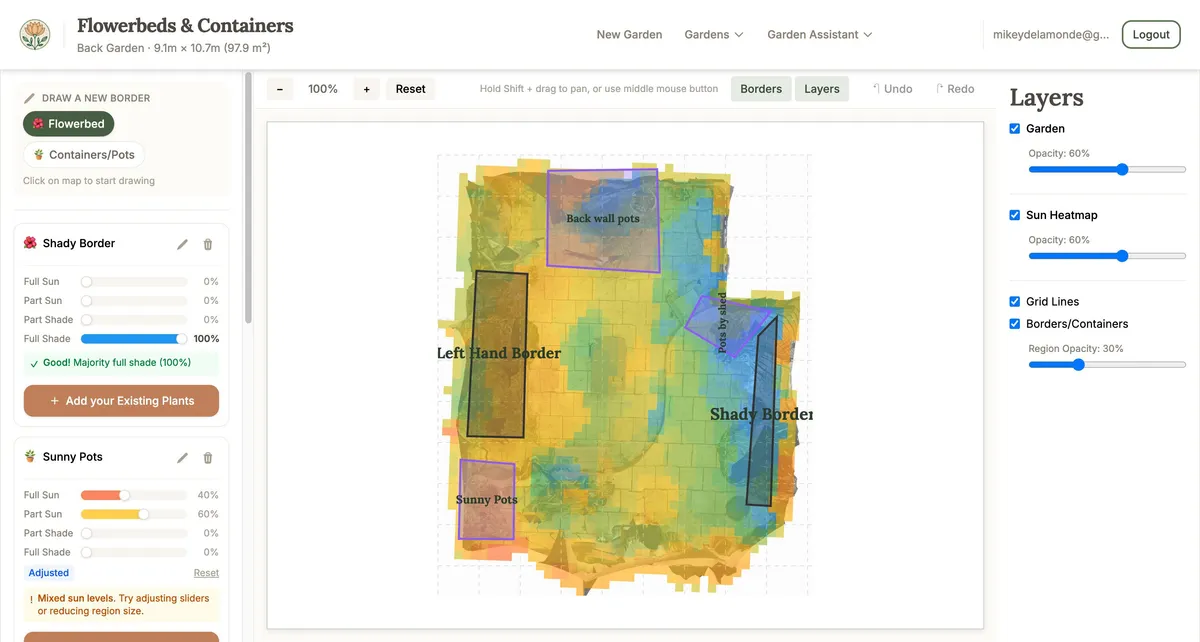The width and height of the screenshot is (1200, 642).
Task: Select the Containers/Pots drawing tool
Action: point(83,154)
